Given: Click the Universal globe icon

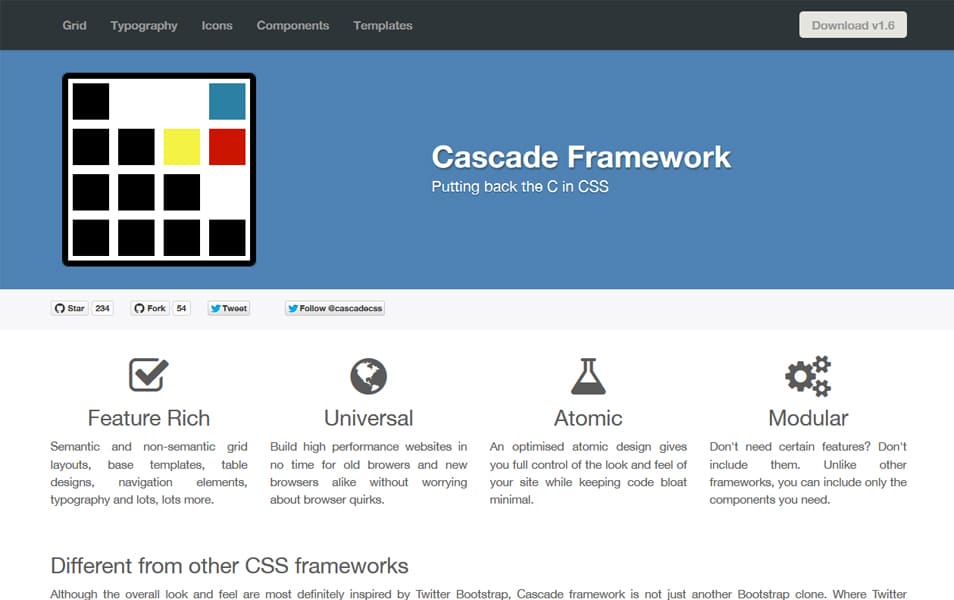Looking at the screenshot, I should (x=368, y=376).
